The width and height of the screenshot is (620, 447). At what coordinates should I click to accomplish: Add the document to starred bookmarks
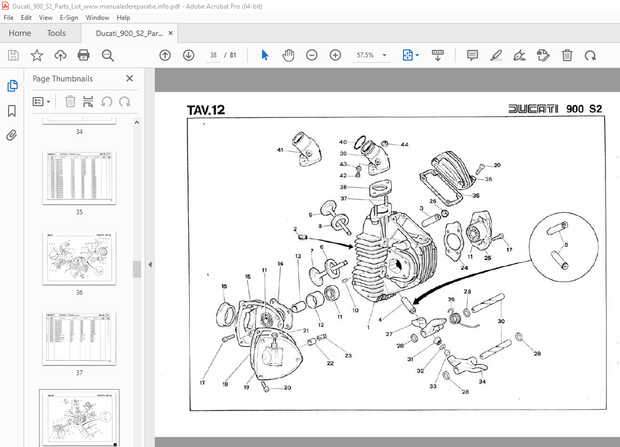click(37, 56)
